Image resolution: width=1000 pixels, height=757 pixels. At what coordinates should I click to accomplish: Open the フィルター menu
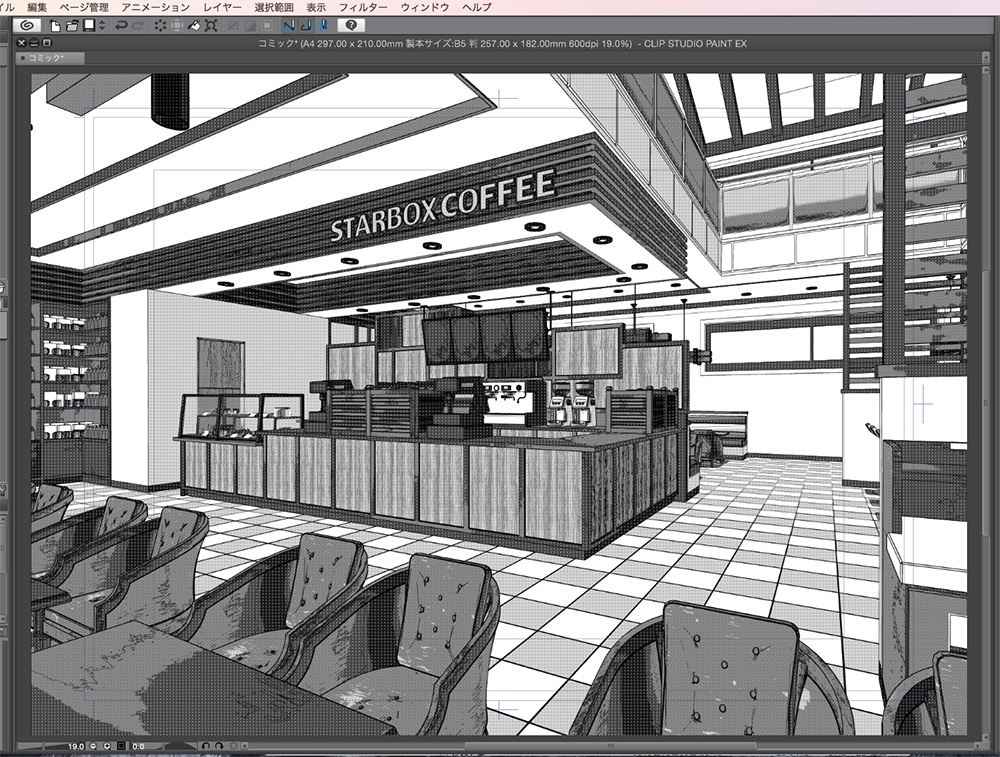[x=363, y=7]
